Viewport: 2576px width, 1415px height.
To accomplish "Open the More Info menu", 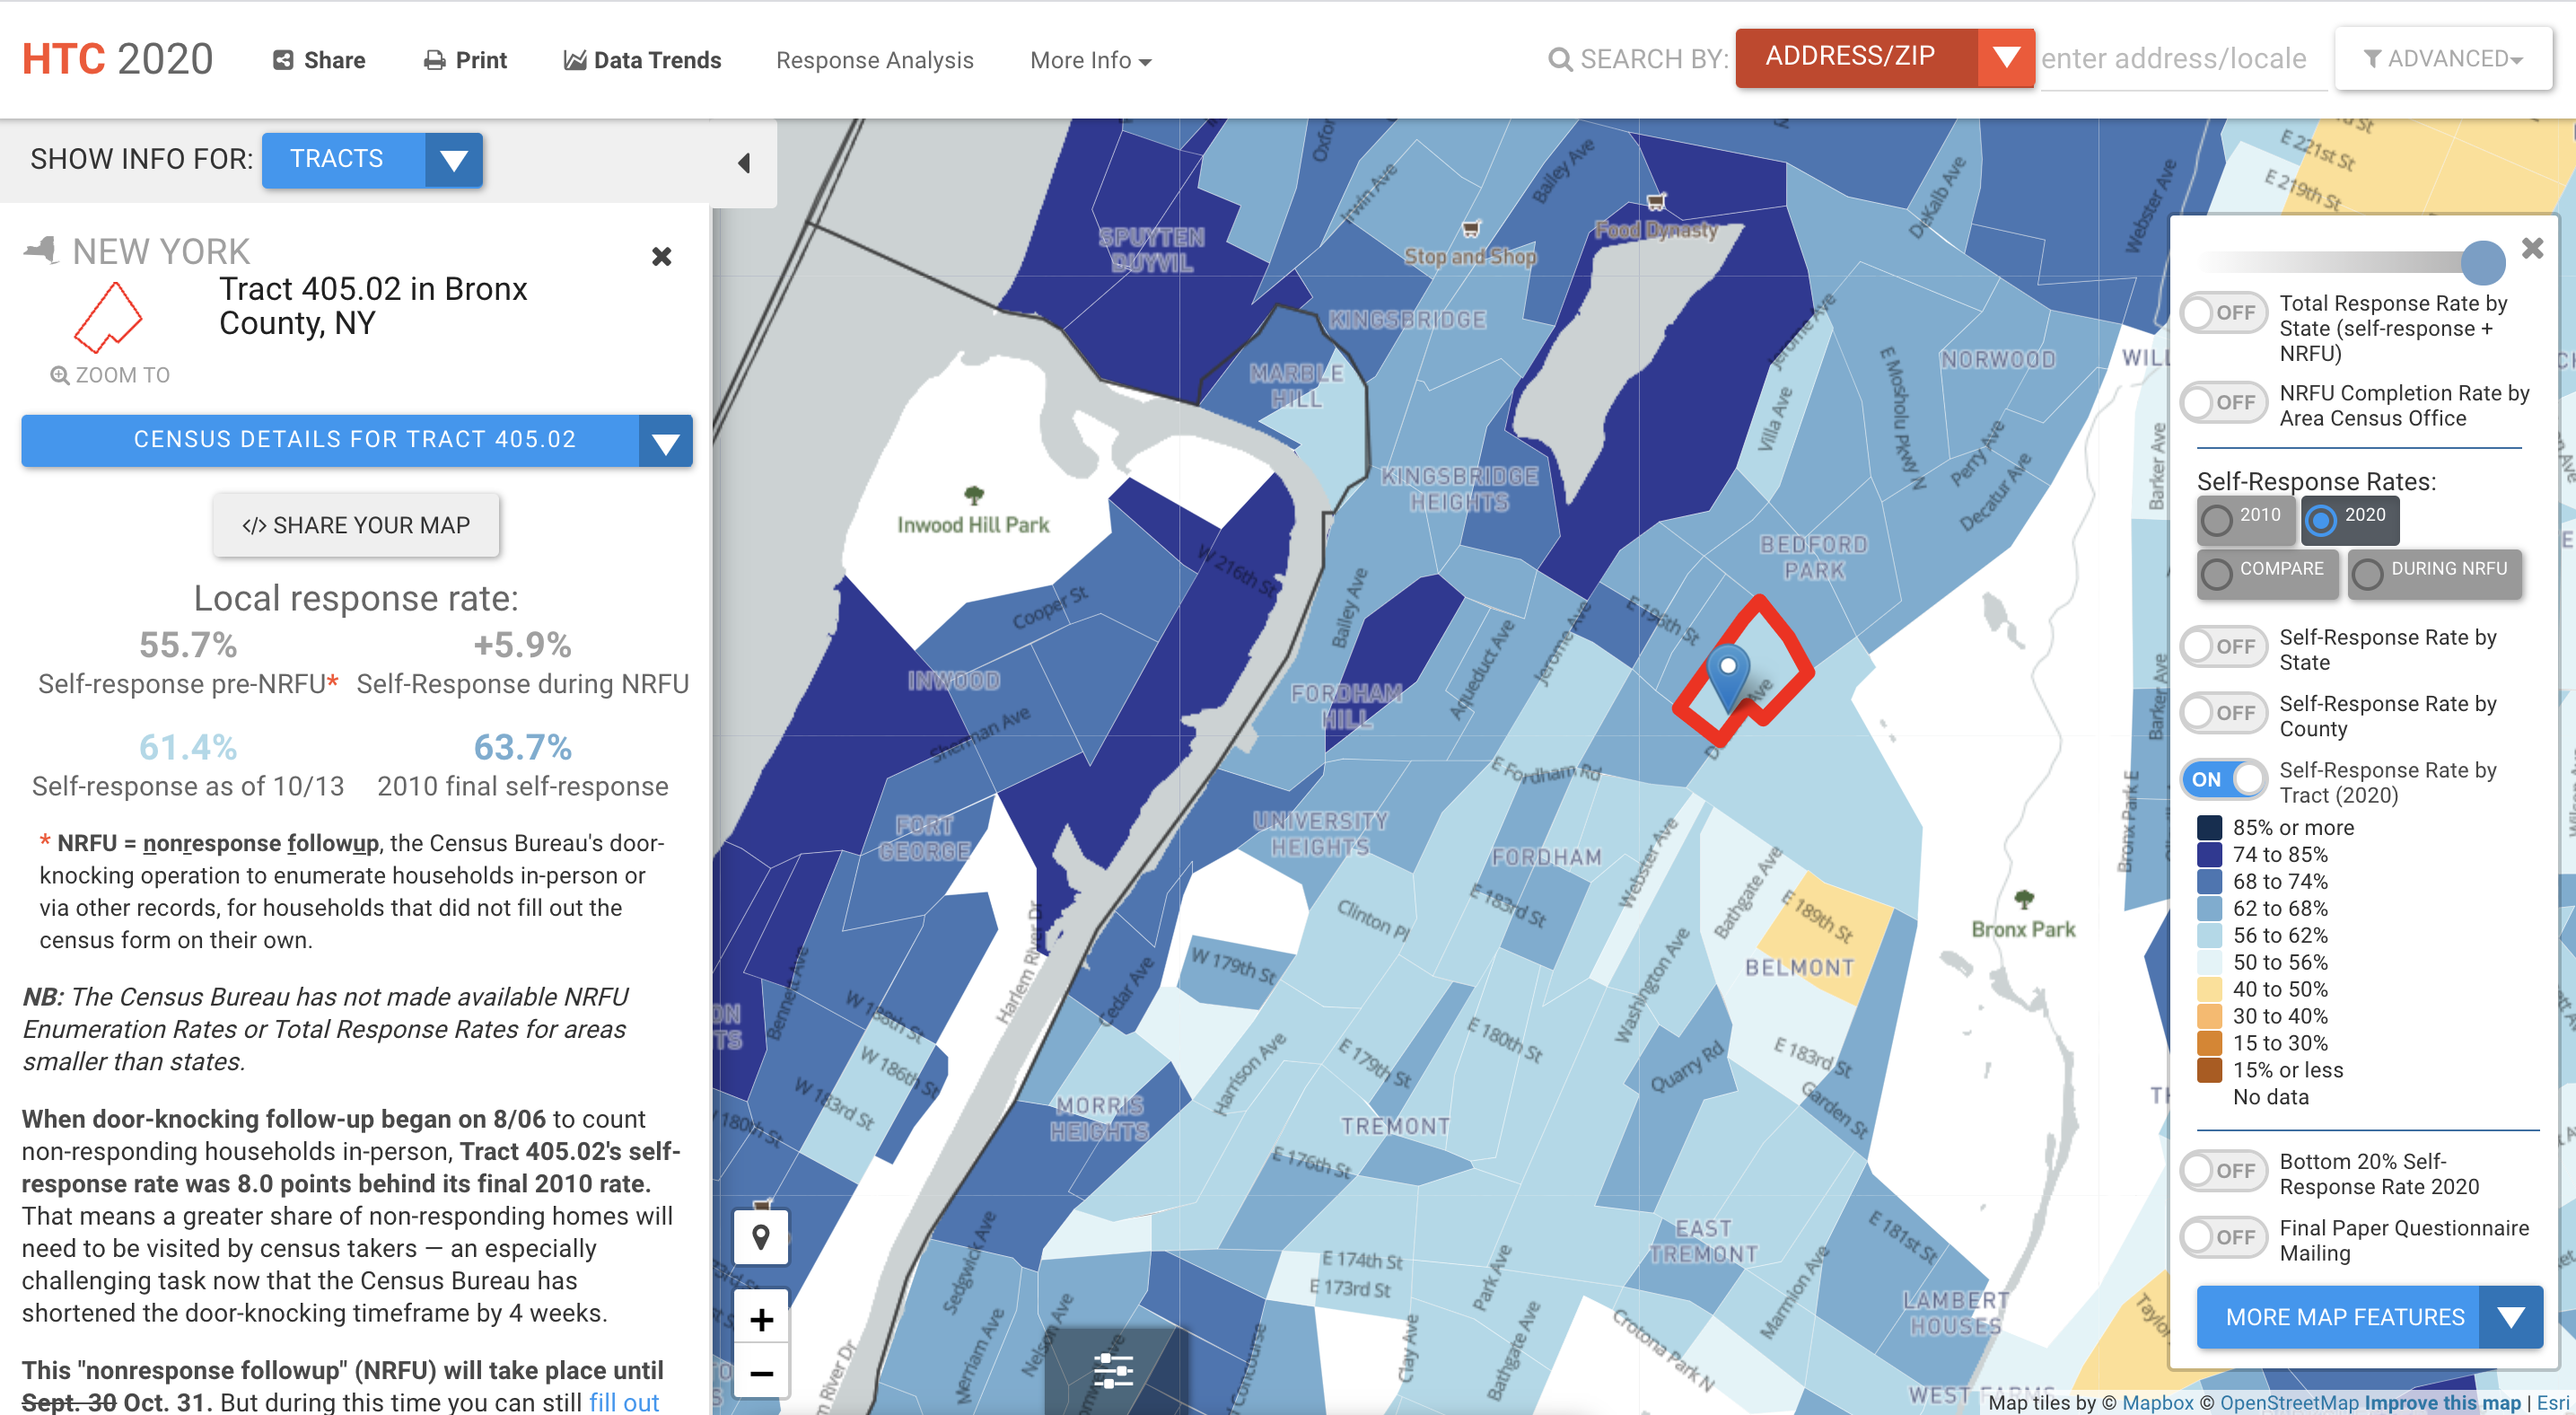I will click(x=1091, y=60).
